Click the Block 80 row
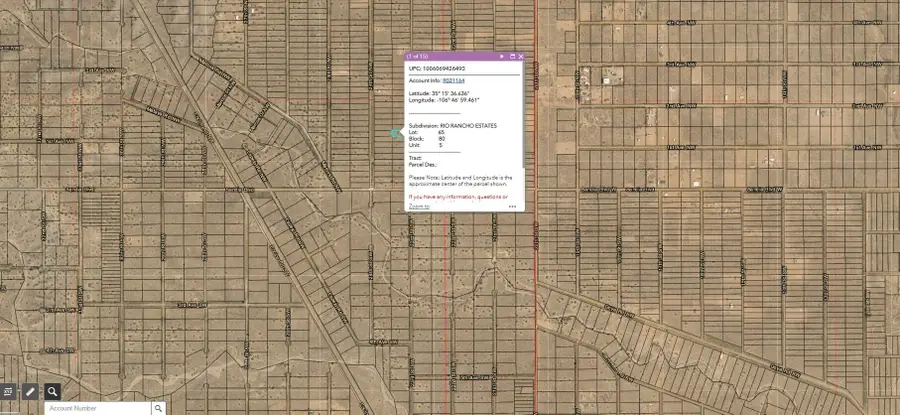900x415 pixels. [427, 138]
